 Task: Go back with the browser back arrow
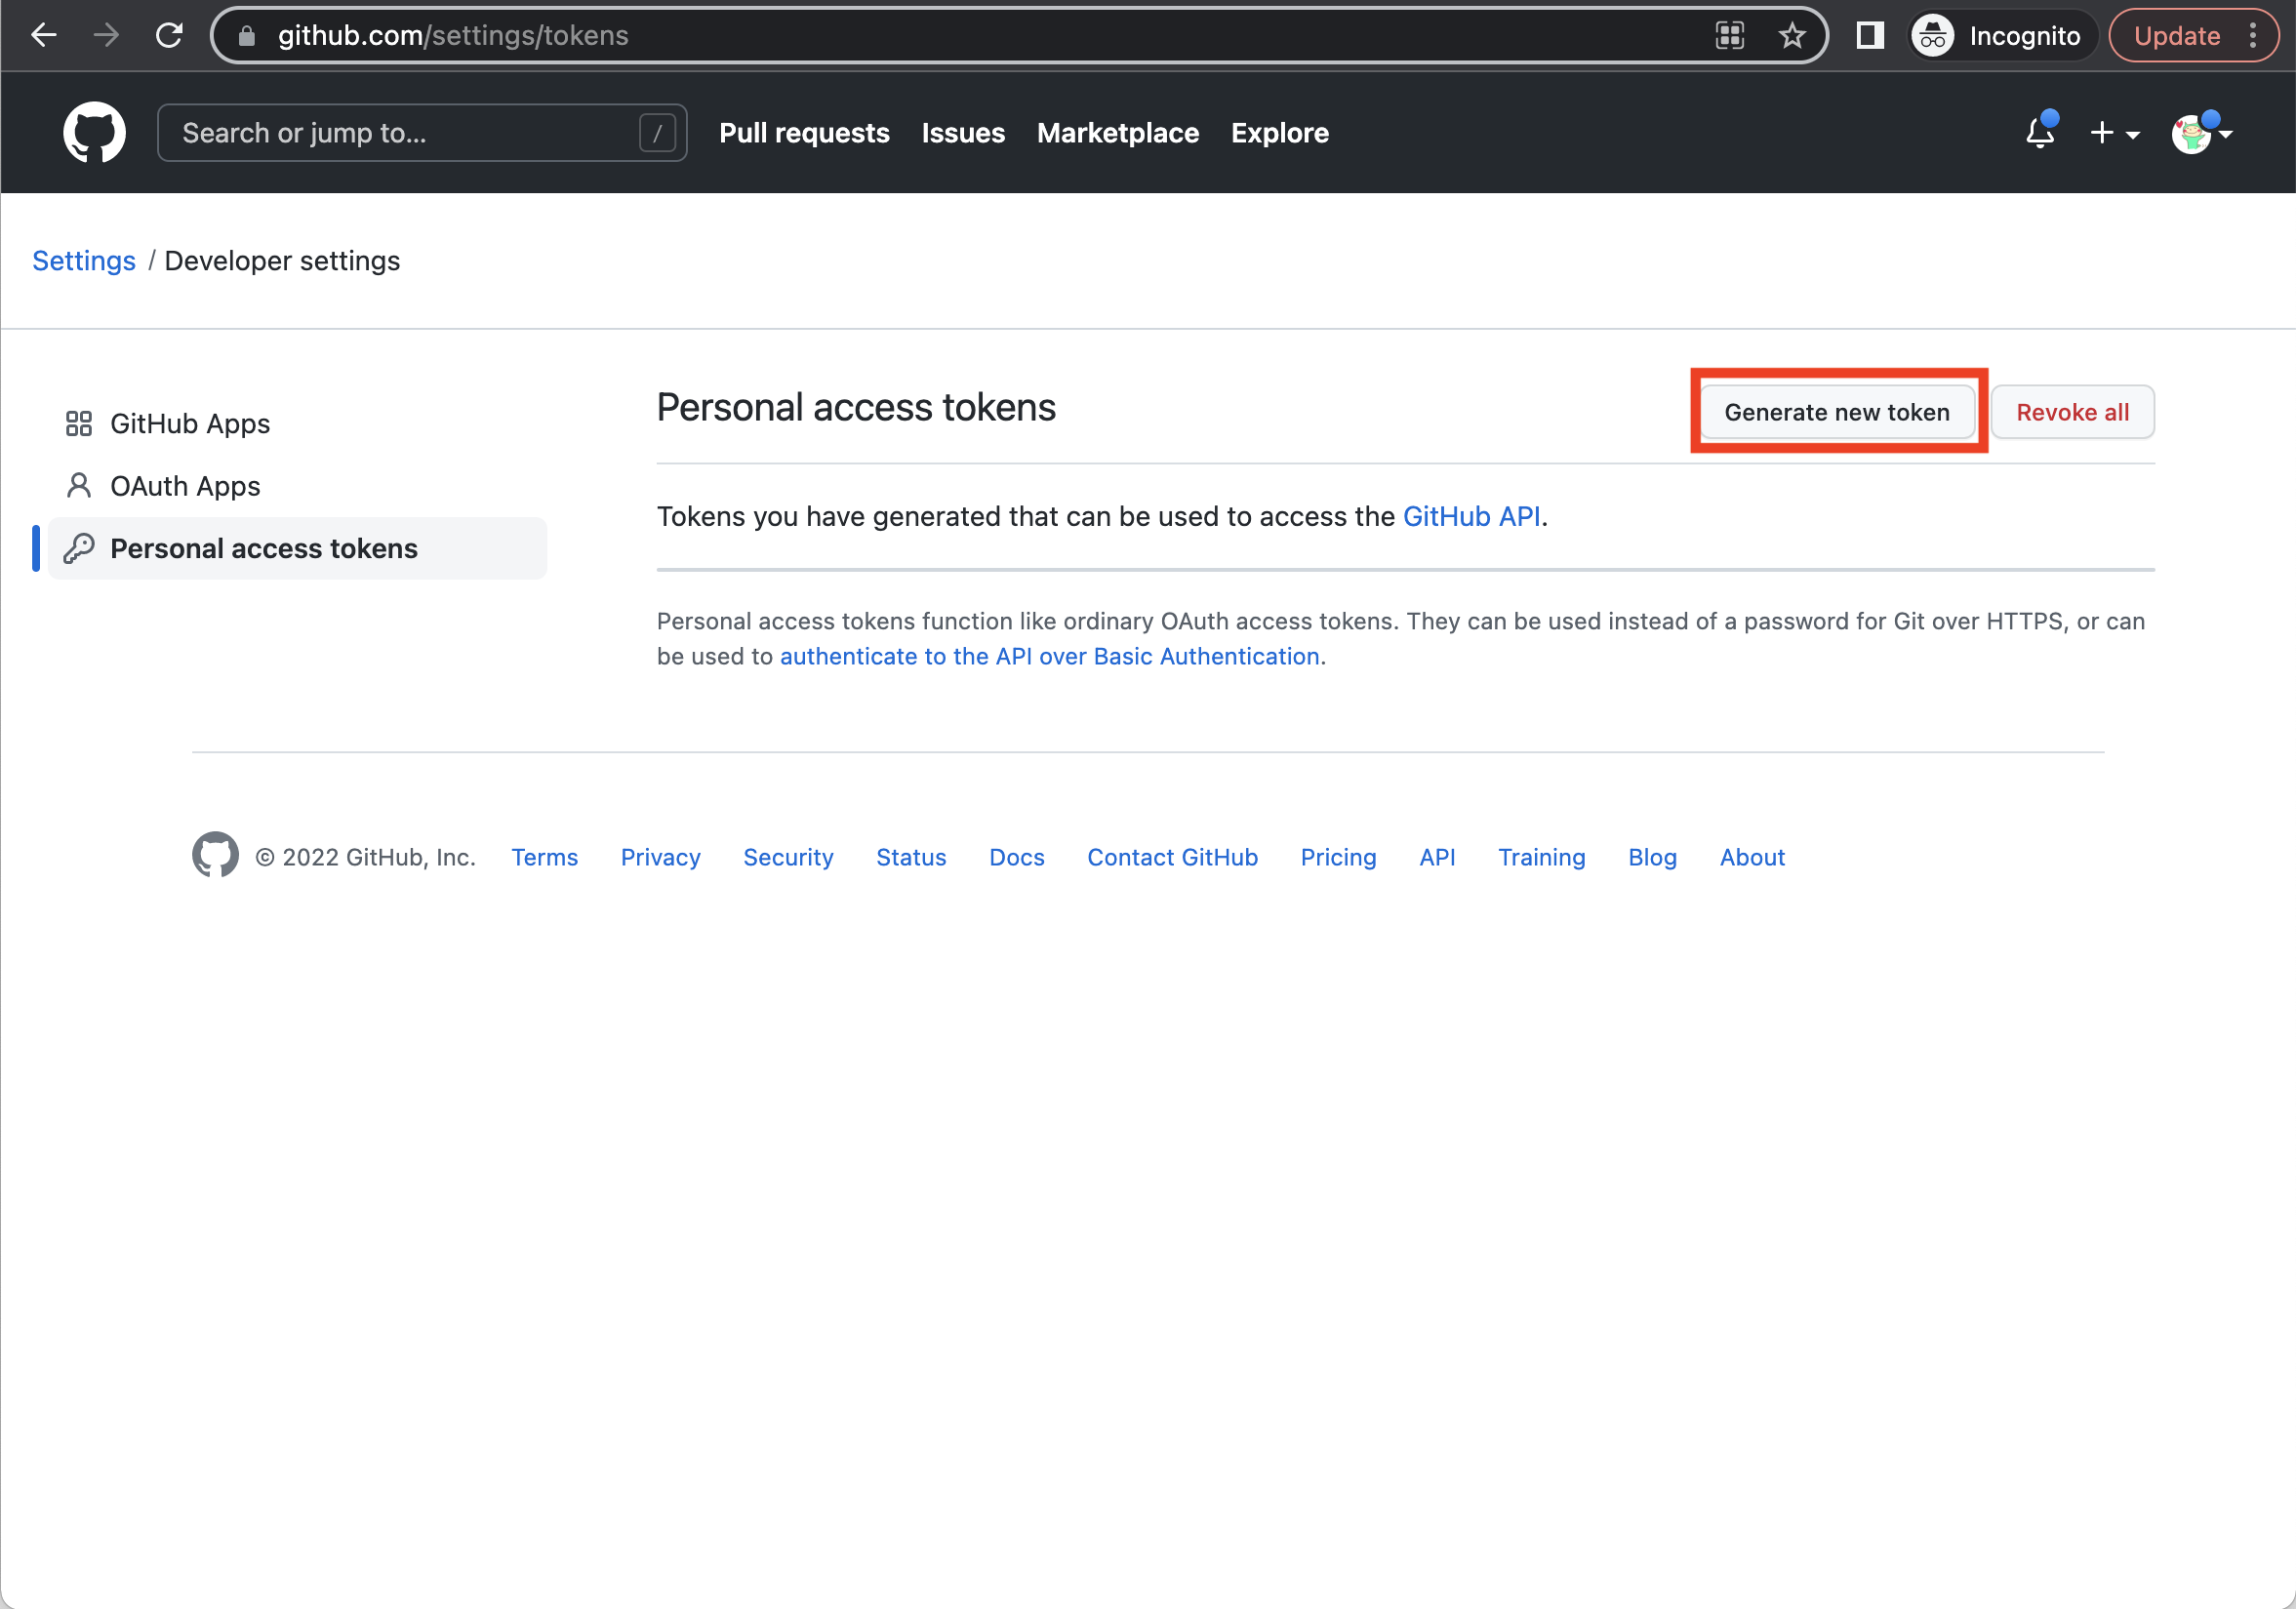[x=43, y=35]
